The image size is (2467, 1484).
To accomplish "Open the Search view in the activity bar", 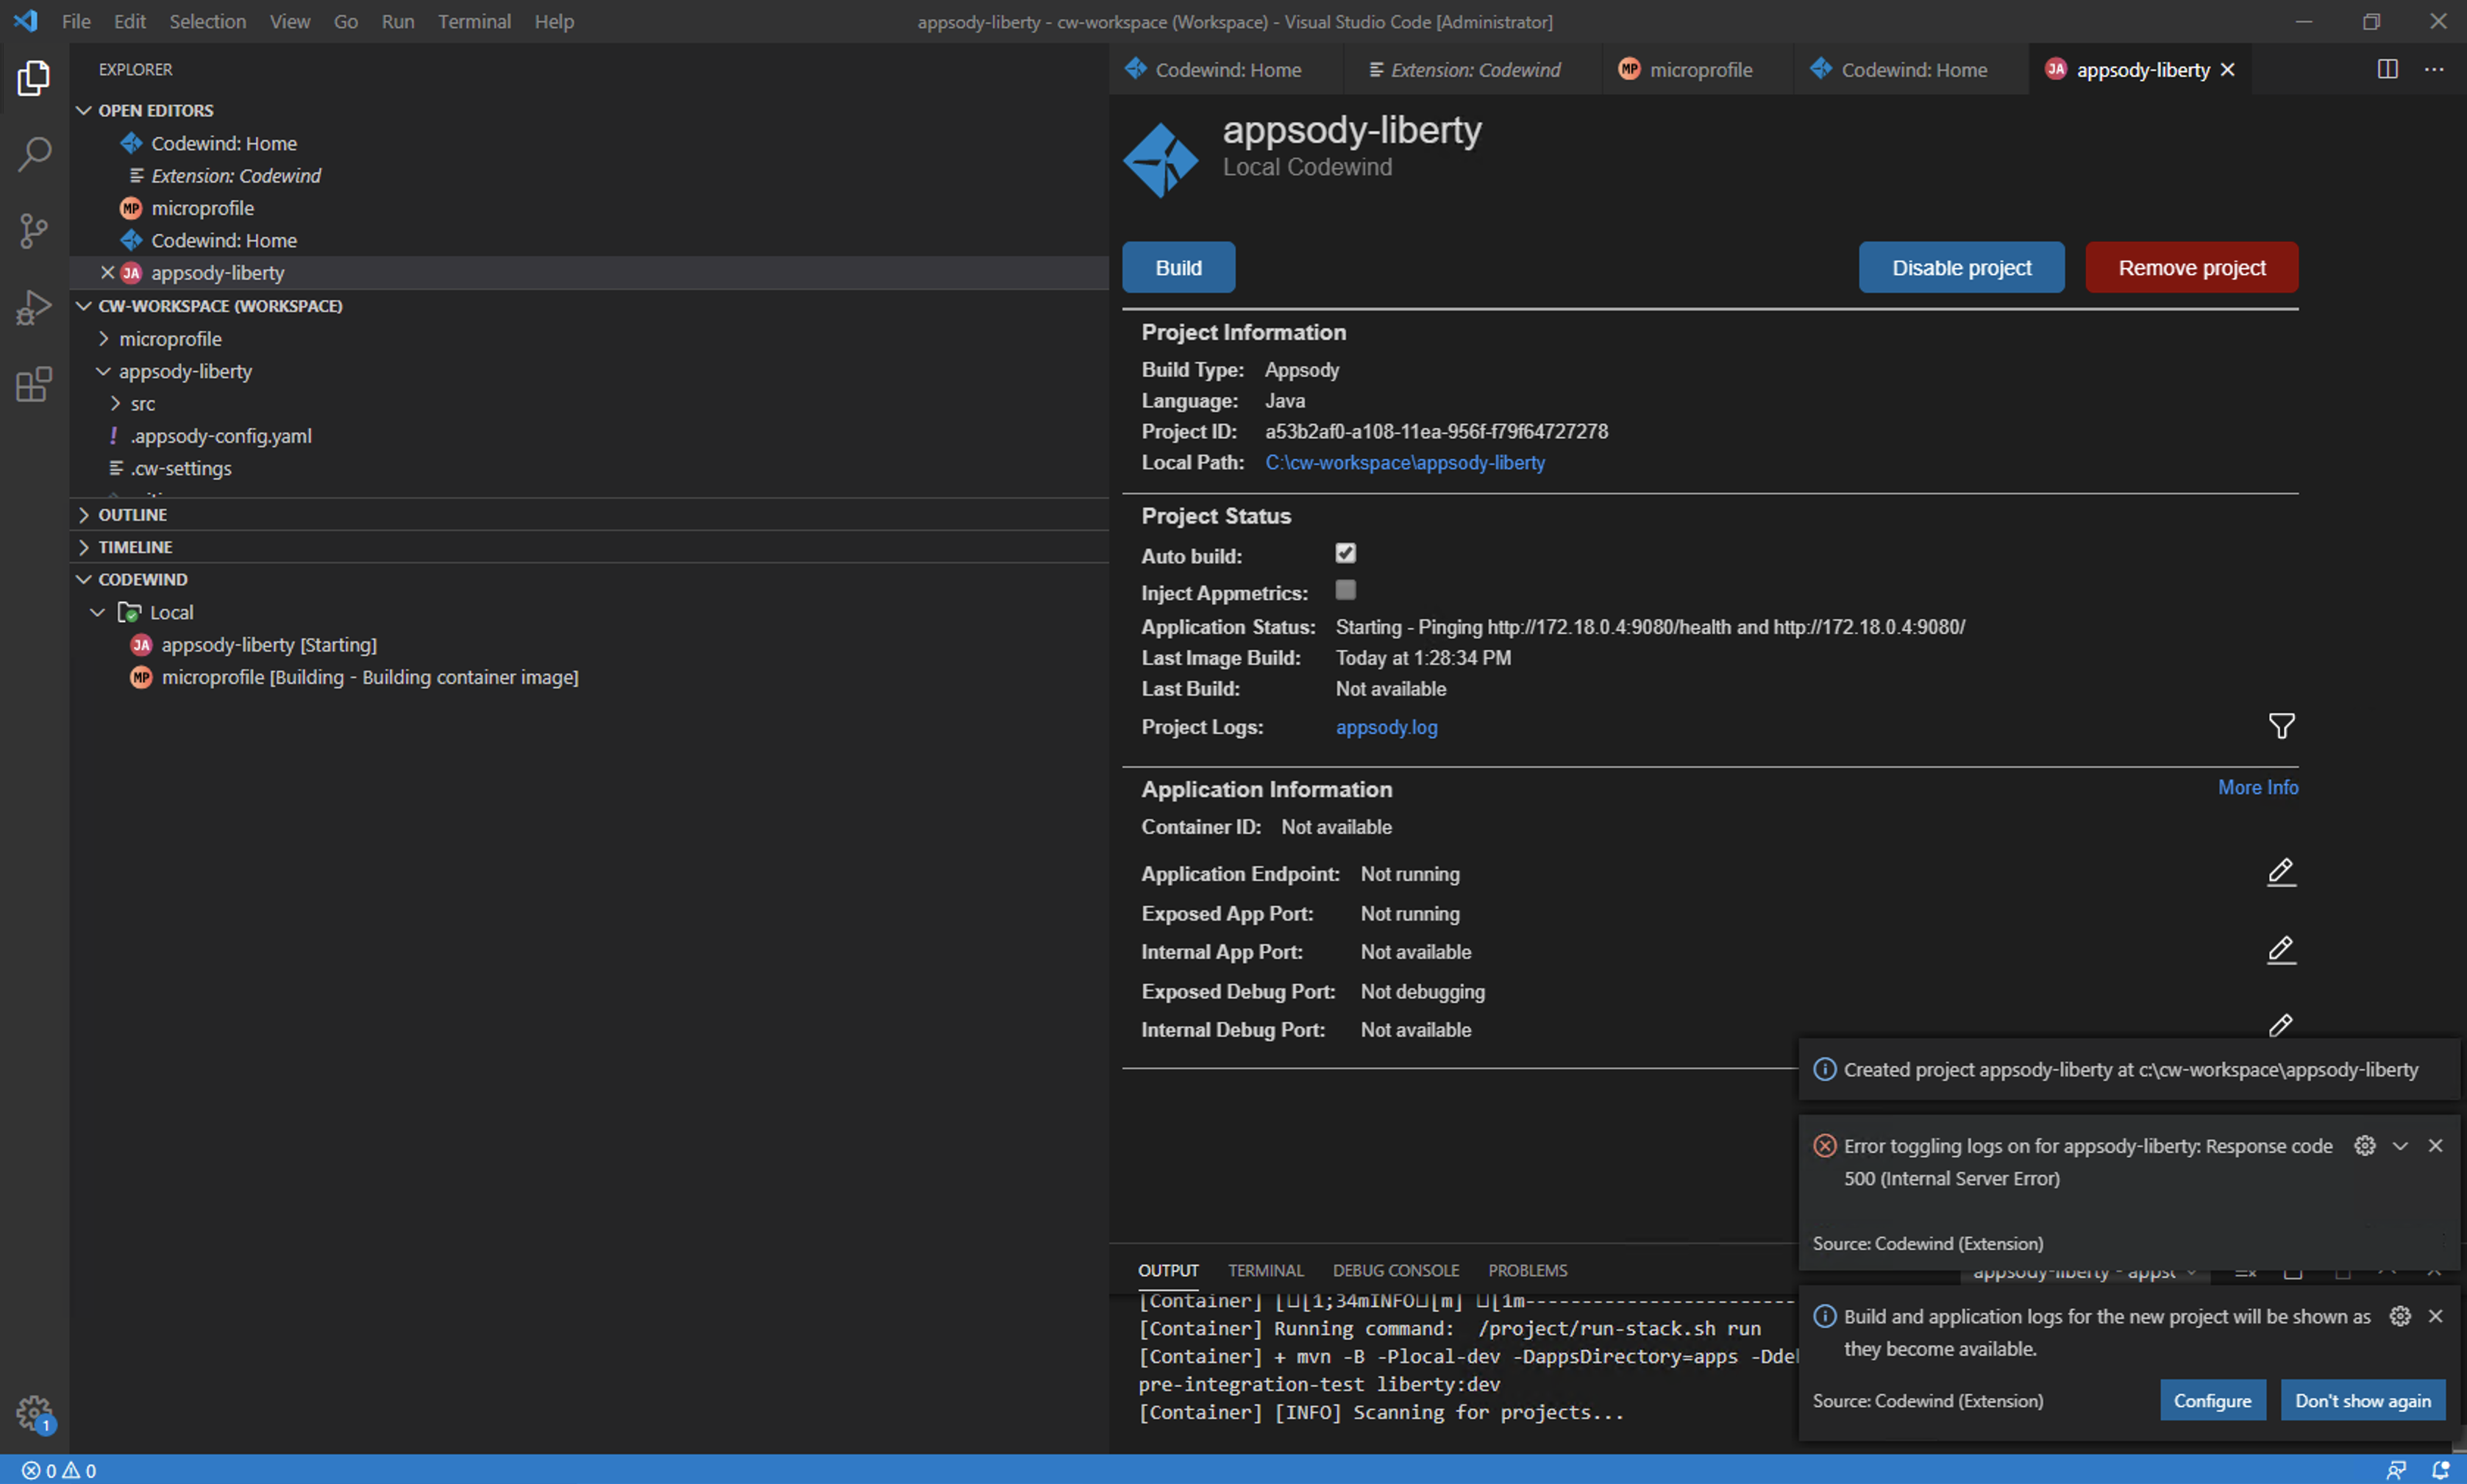I will click(x=33, y=154).
